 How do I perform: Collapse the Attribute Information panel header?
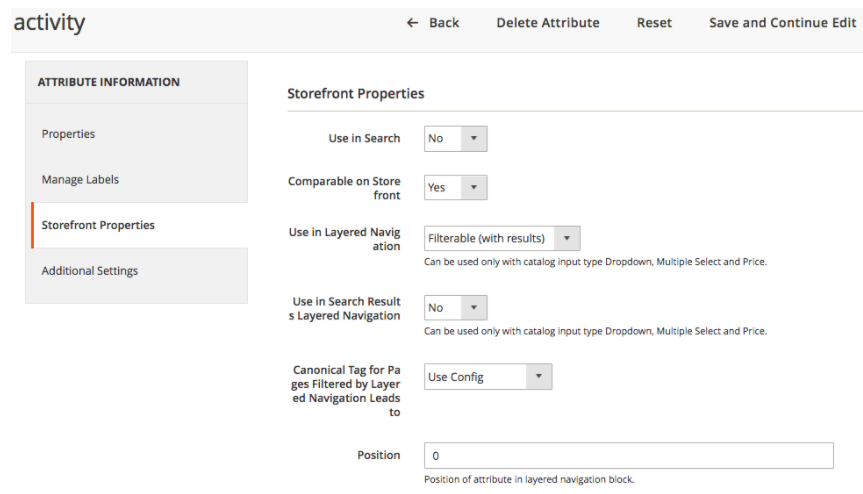coord(109,82)
